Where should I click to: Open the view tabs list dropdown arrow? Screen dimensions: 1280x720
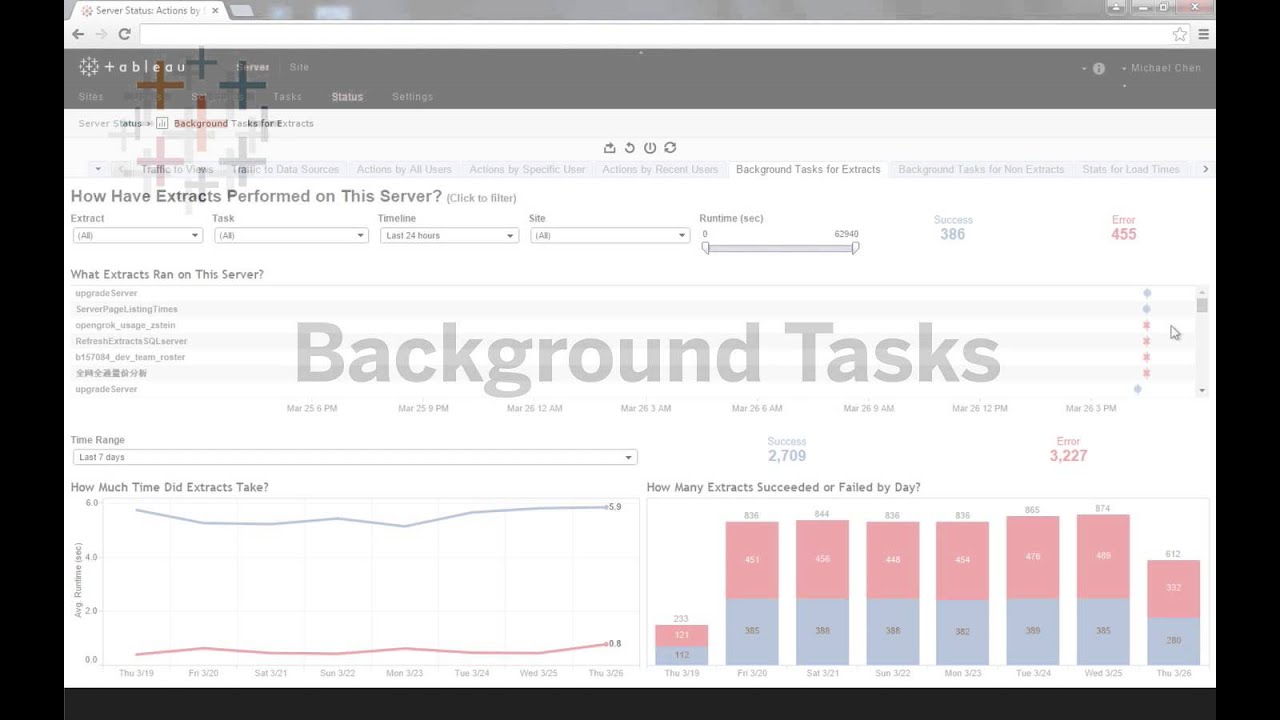(x=98, y=169)
